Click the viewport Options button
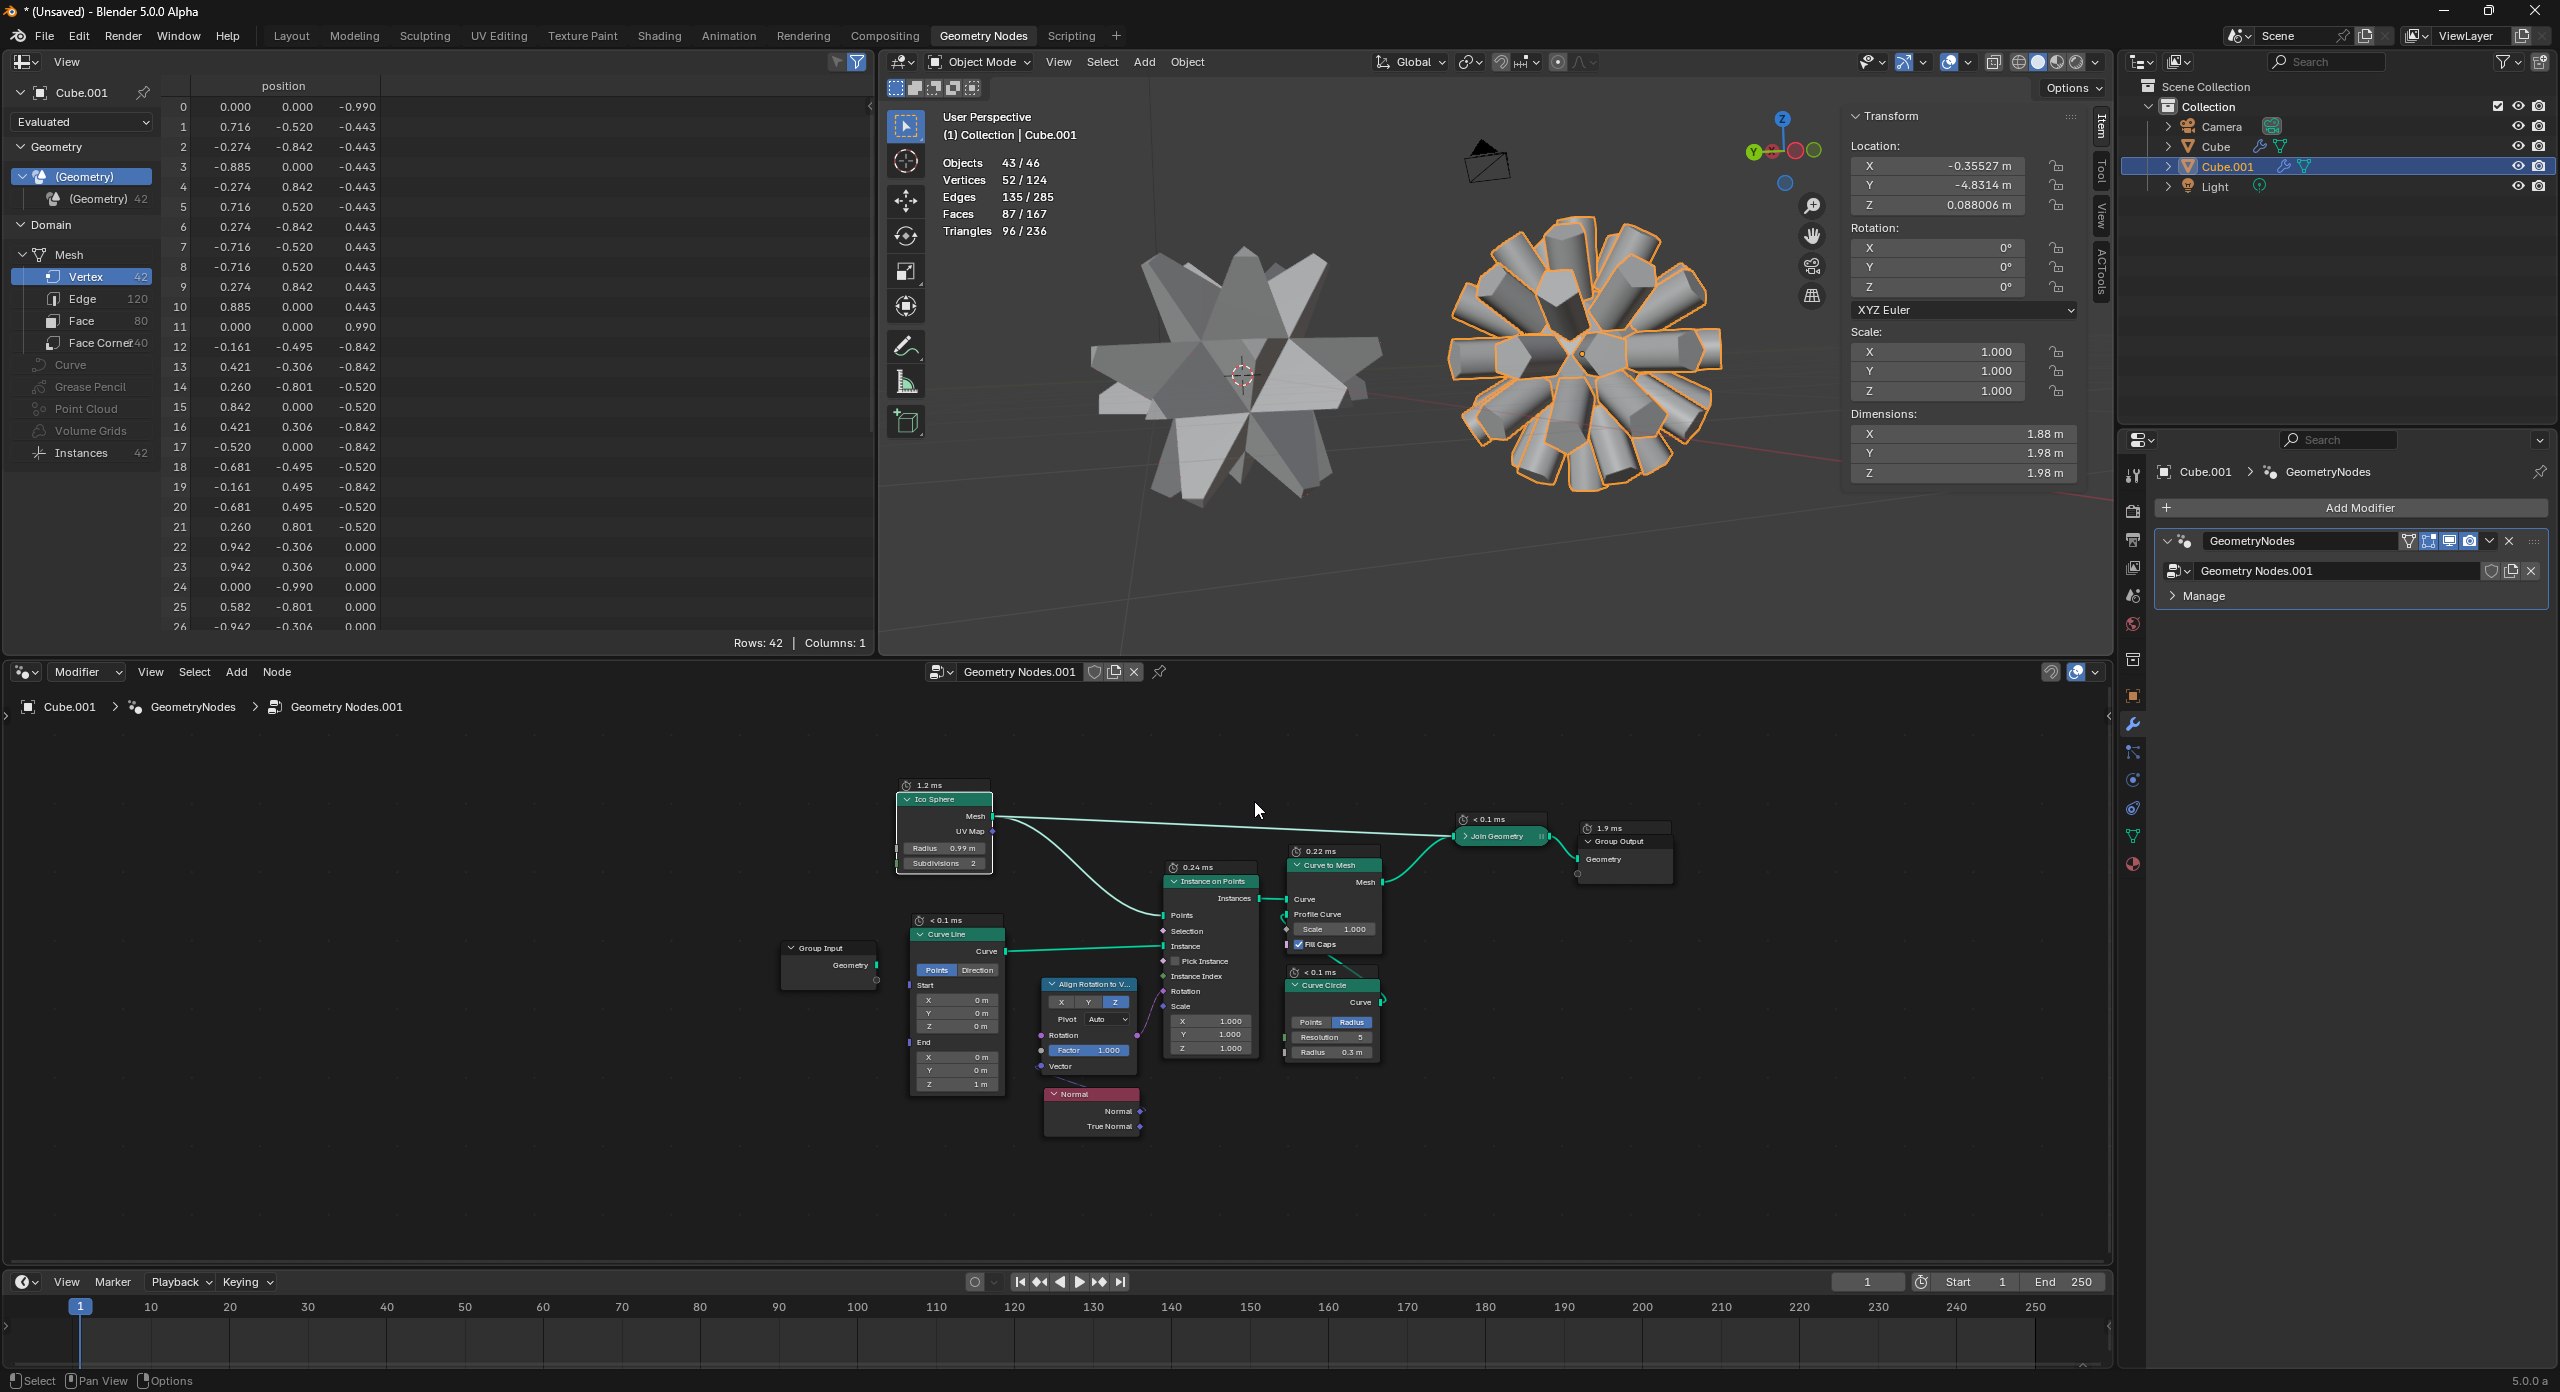 [2072, 88]
